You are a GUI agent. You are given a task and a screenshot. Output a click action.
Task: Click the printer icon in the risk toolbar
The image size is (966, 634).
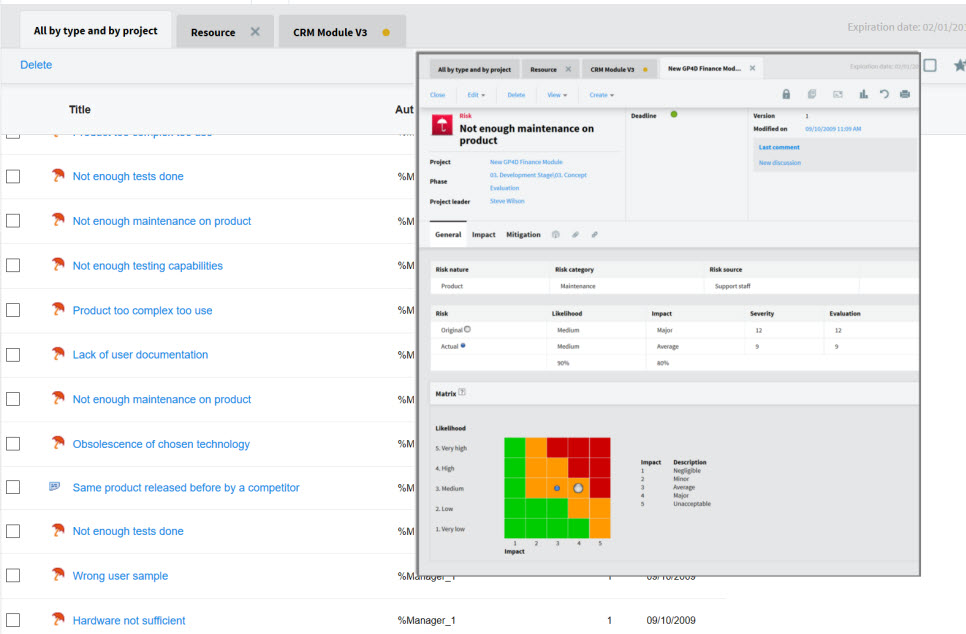[x=904, y=94]
